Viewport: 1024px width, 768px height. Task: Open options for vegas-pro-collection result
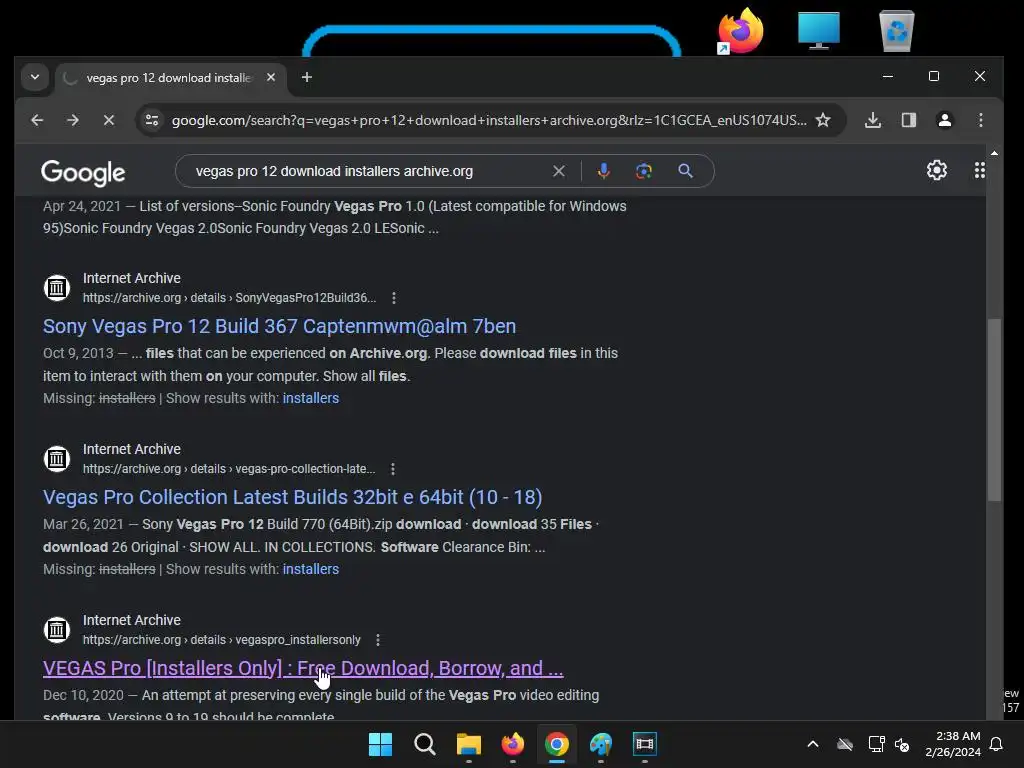click(x=392, y=469)
